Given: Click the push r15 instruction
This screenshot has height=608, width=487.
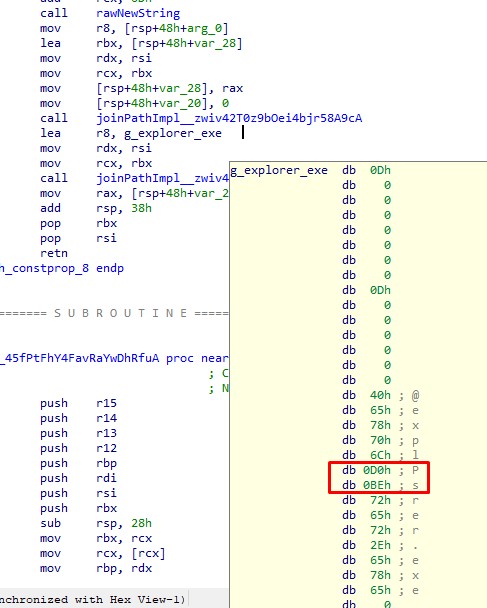Looking at the screenshot, I should pyautogui.click(x=78, y=403).
